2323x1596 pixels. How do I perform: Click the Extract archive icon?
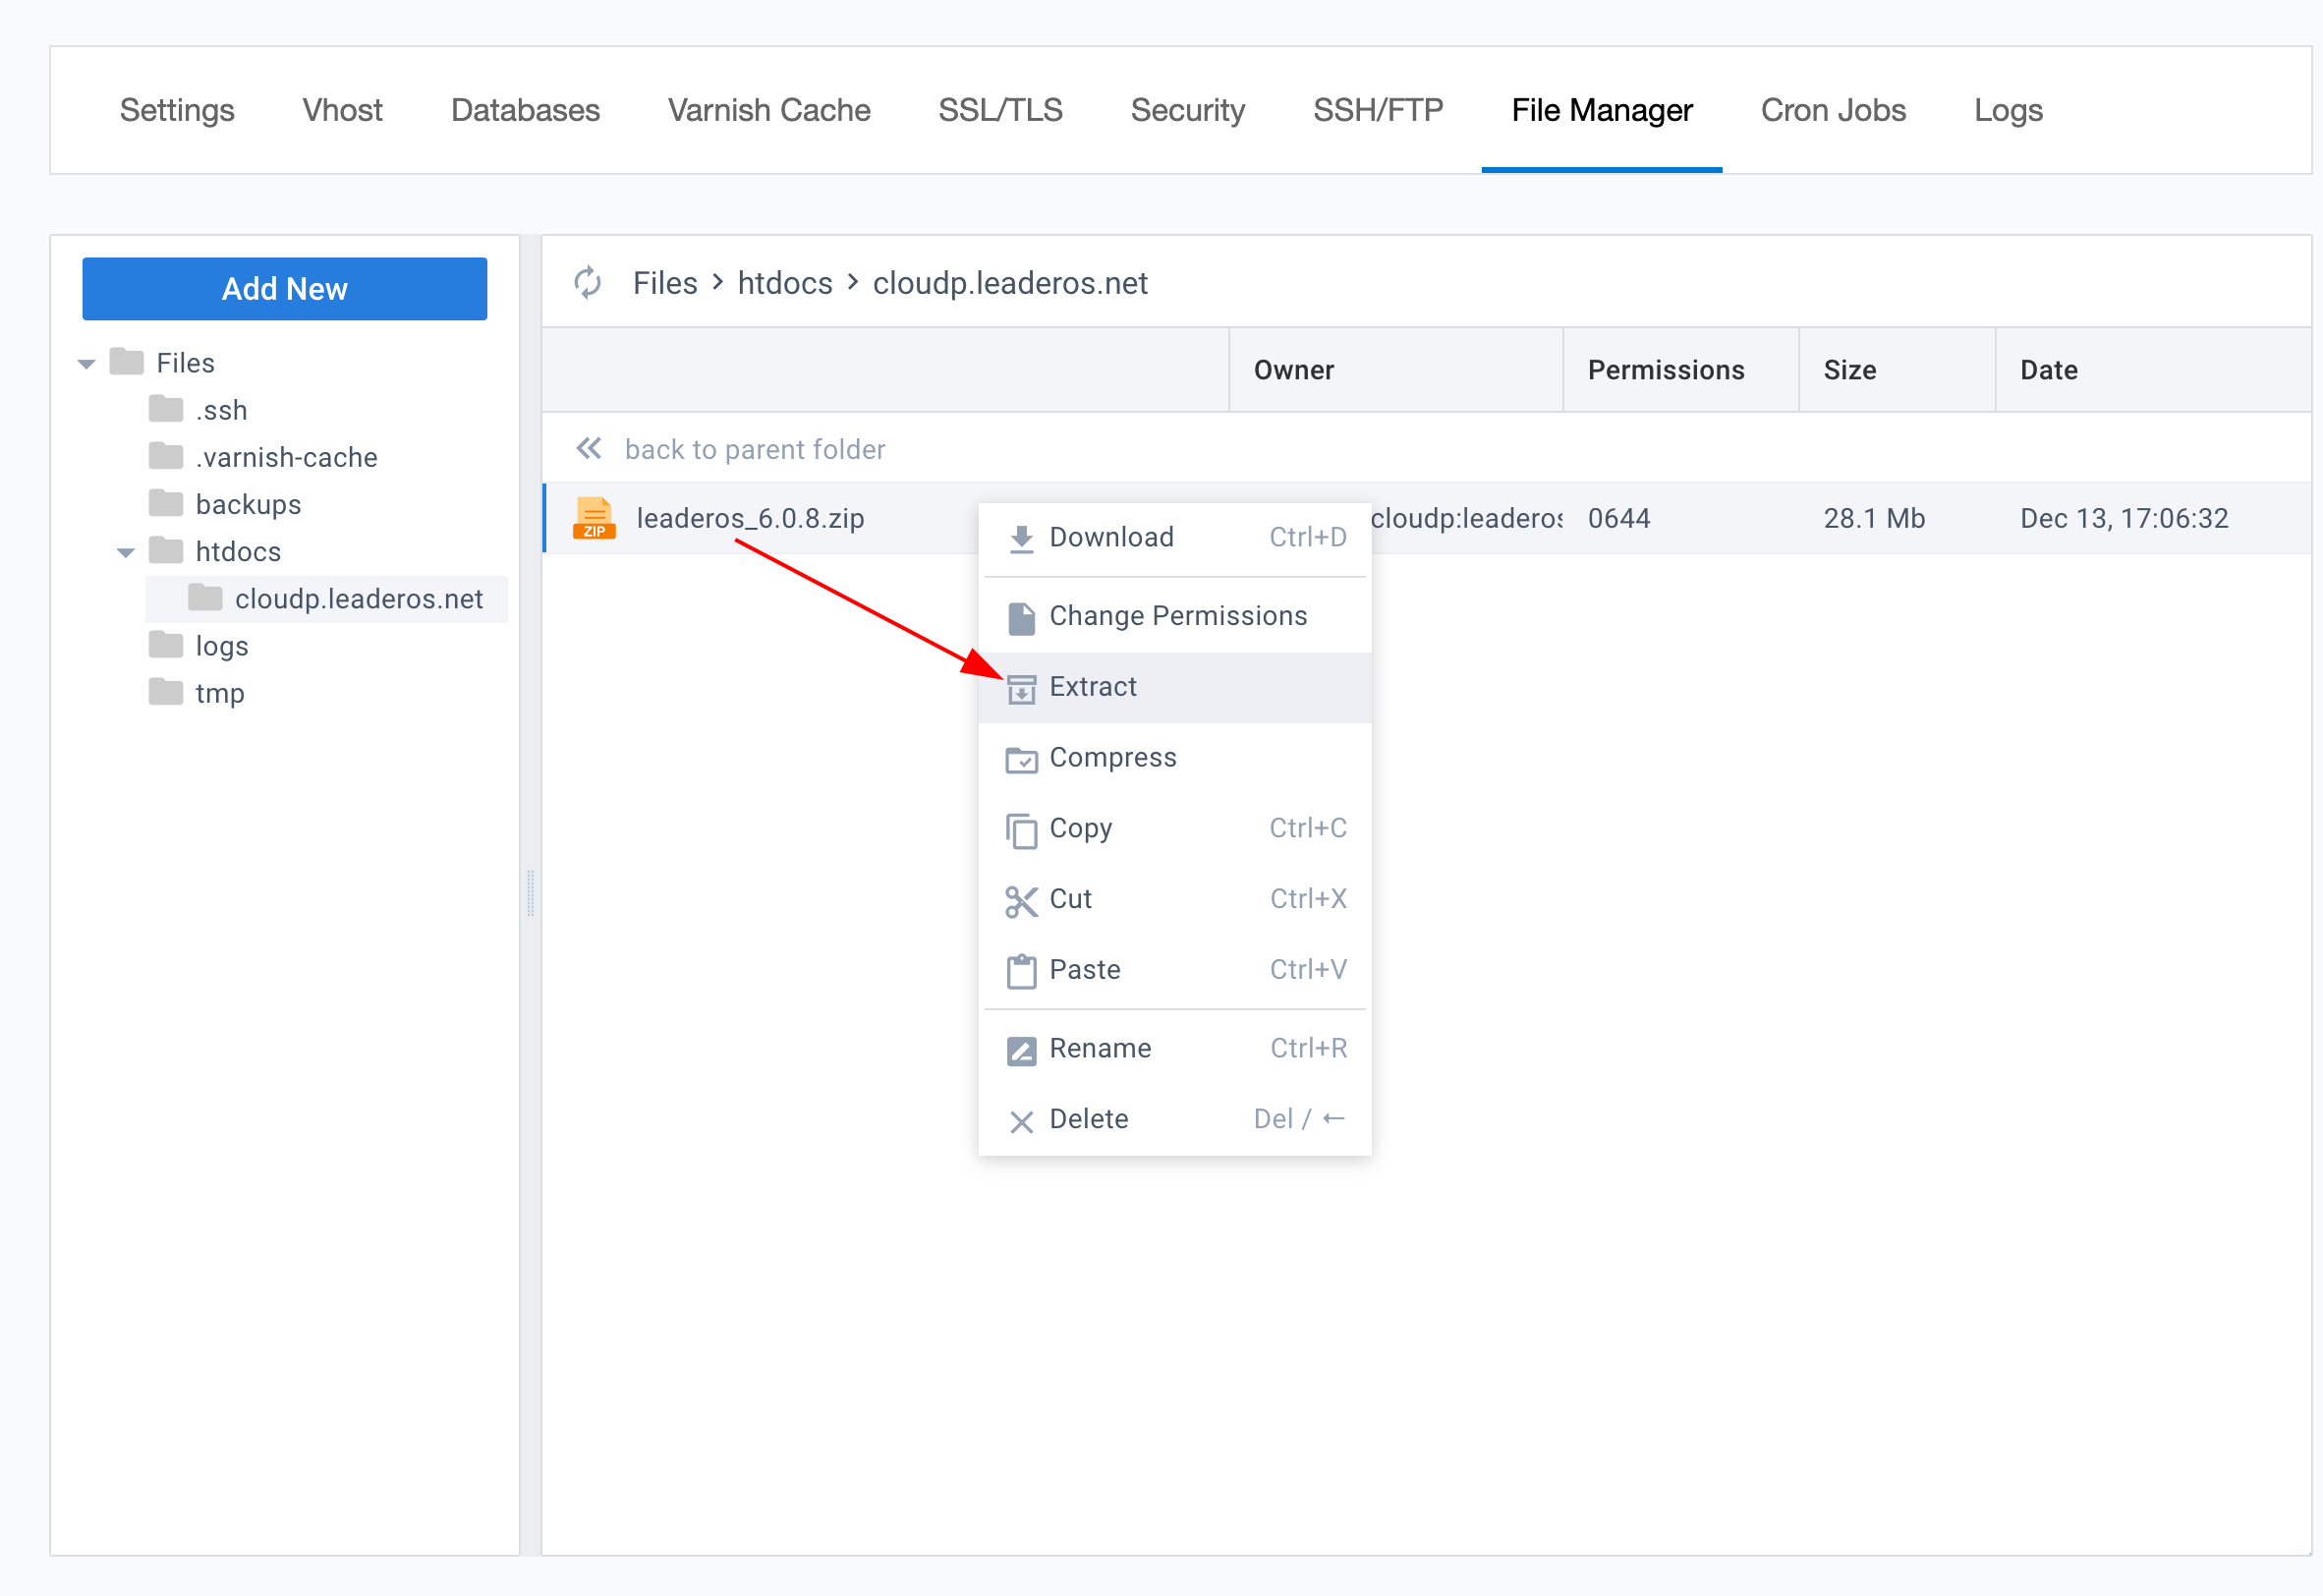coord(1021,688)
